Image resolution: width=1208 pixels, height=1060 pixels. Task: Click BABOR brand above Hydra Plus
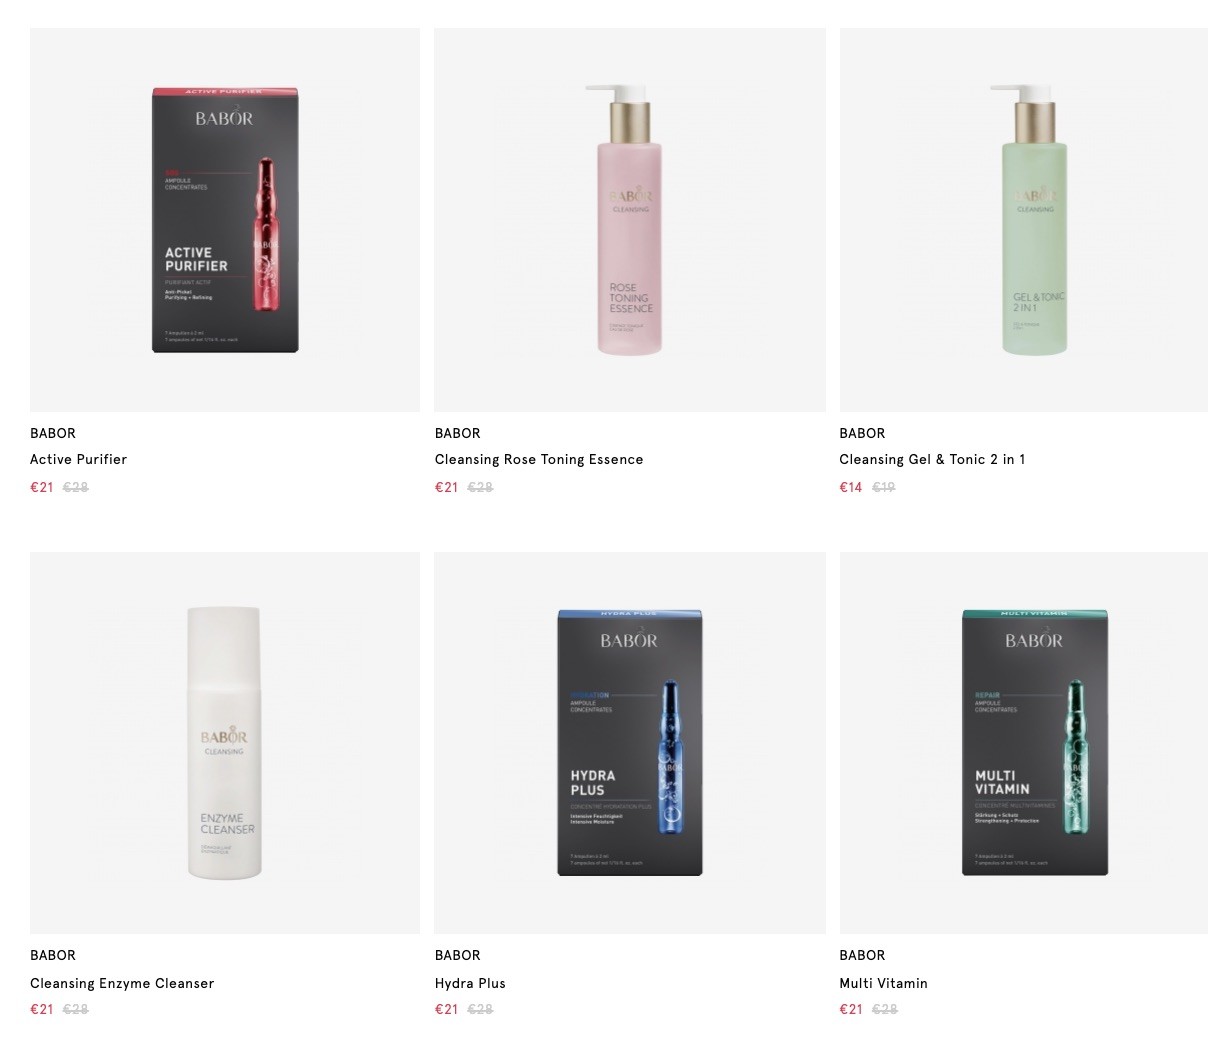click(458, 955)
